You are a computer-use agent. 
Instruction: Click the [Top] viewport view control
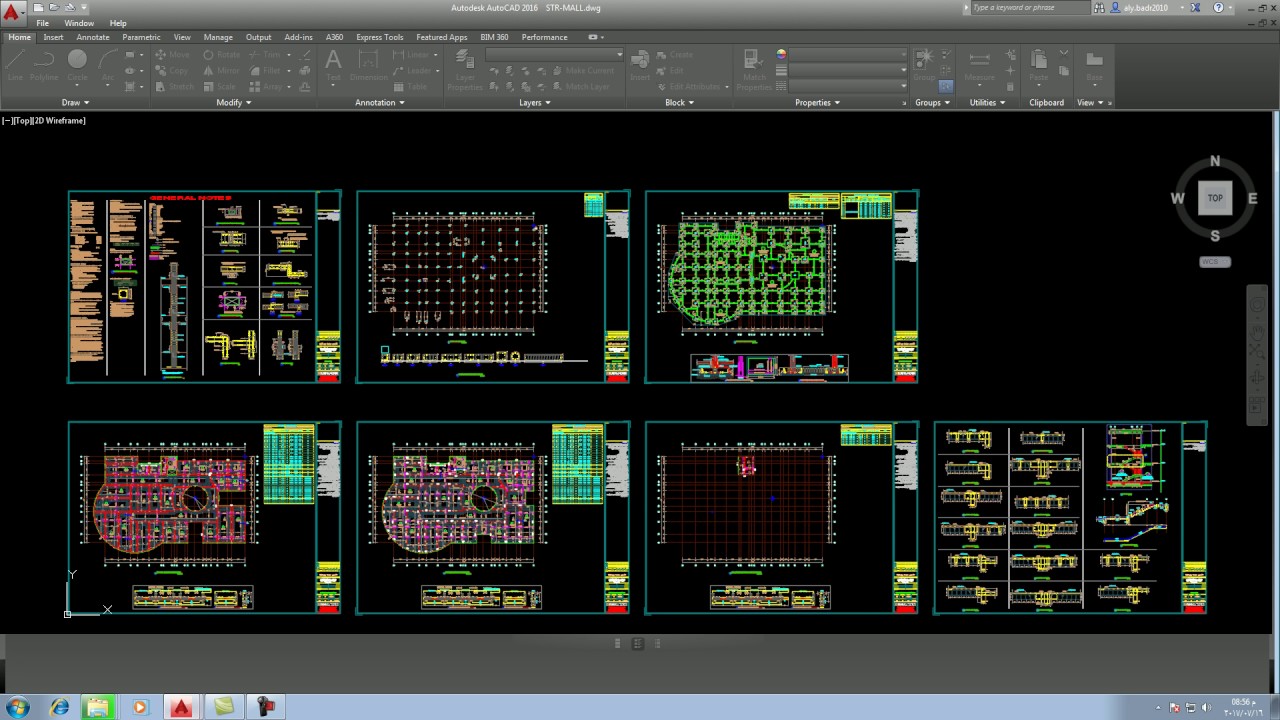click(23, 121)
